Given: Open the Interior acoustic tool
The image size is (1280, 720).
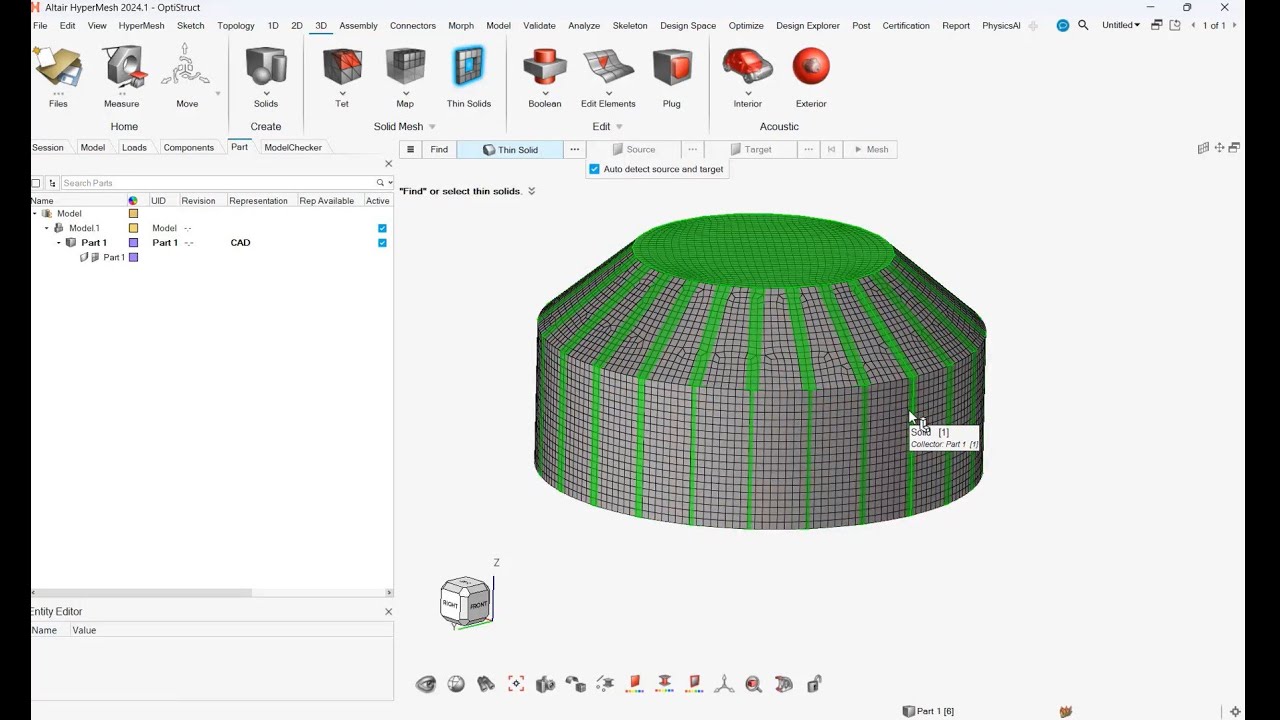Looking at the screenshot, I should (x=748, y=68).
